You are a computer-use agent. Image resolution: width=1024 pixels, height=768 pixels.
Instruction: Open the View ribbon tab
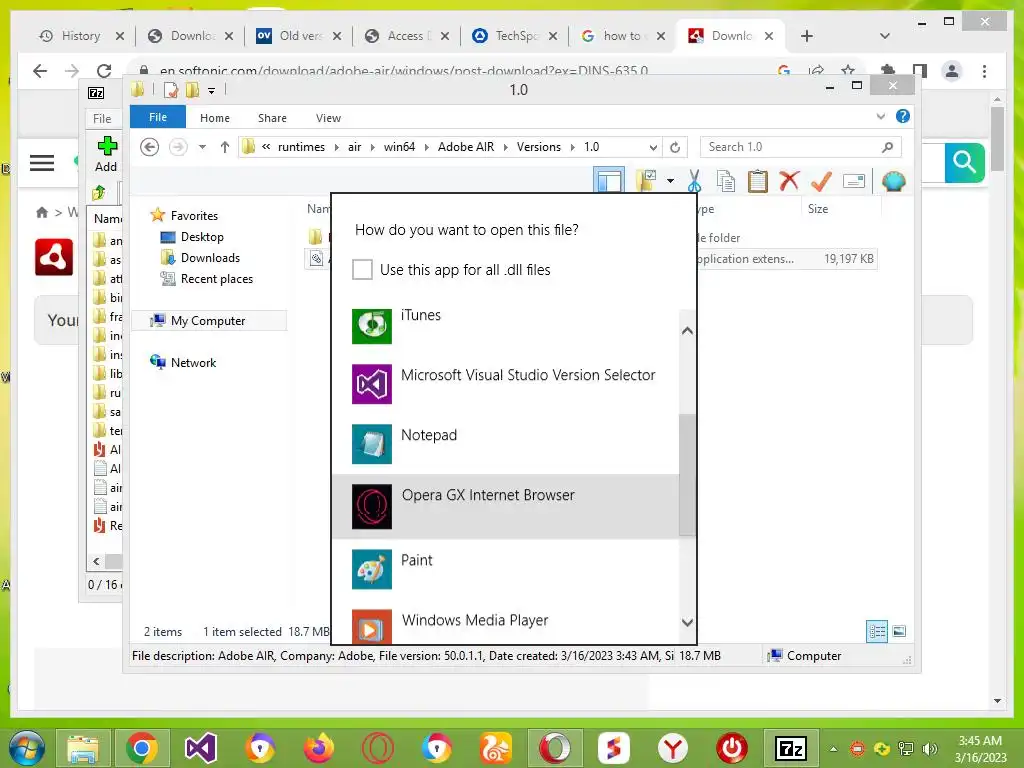coord(328,118)
